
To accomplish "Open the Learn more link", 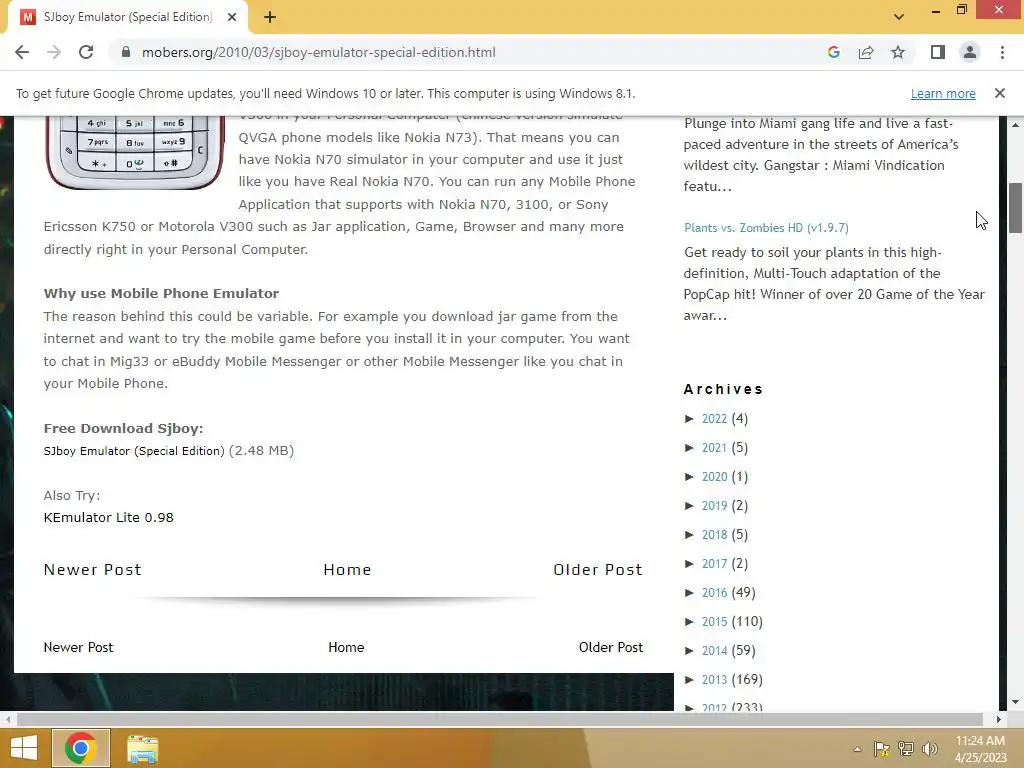I will [943, 93].
